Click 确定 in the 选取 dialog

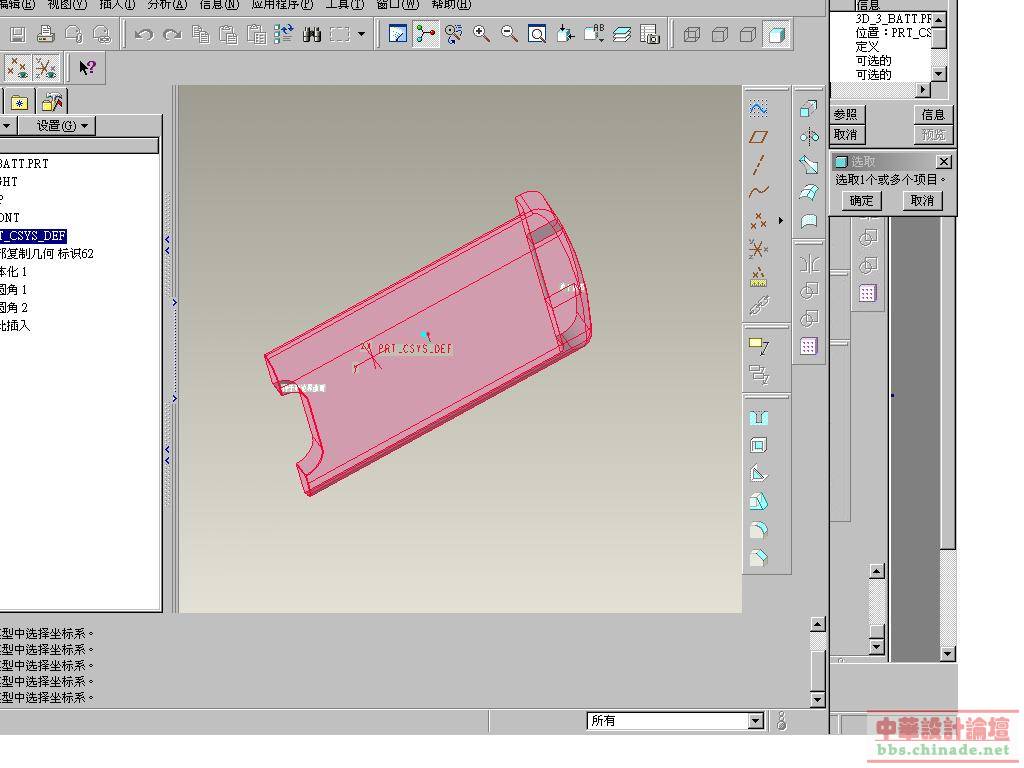click(862, 200)
